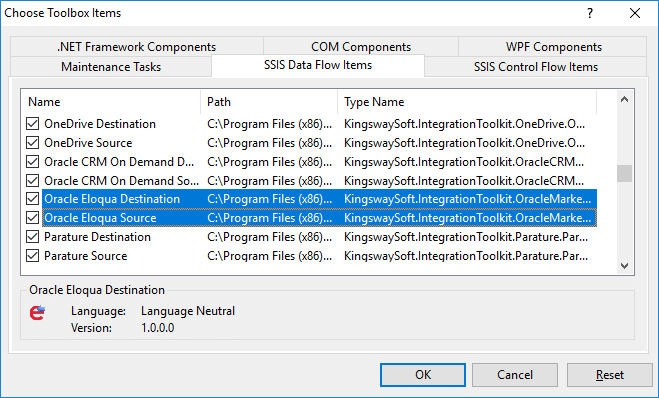Switch to SSIS Control Flow Items tab
The image size is (659, 398).
tap(535, 67)
